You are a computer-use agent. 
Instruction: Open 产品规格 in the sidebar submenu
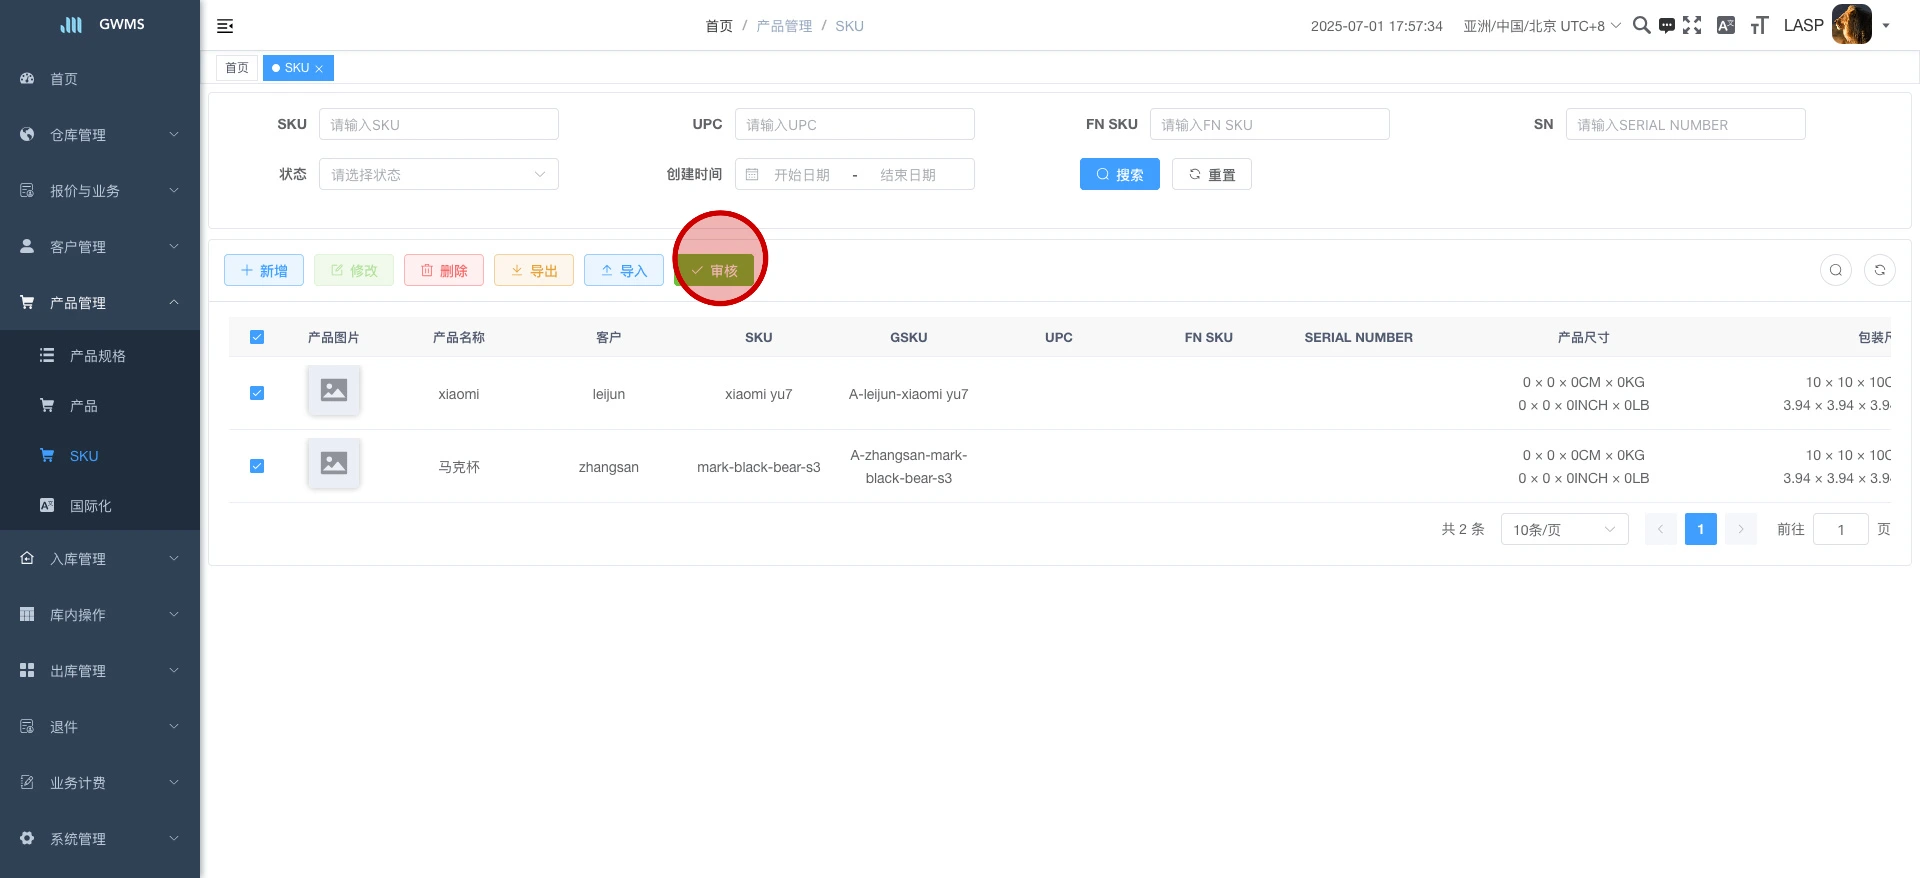click(x=97, y=356)
